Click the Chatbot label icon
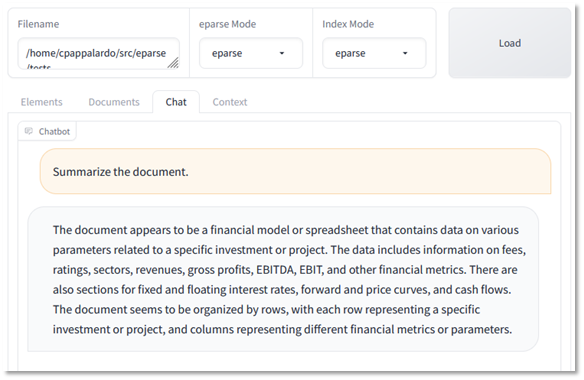 tap(28, 131)
